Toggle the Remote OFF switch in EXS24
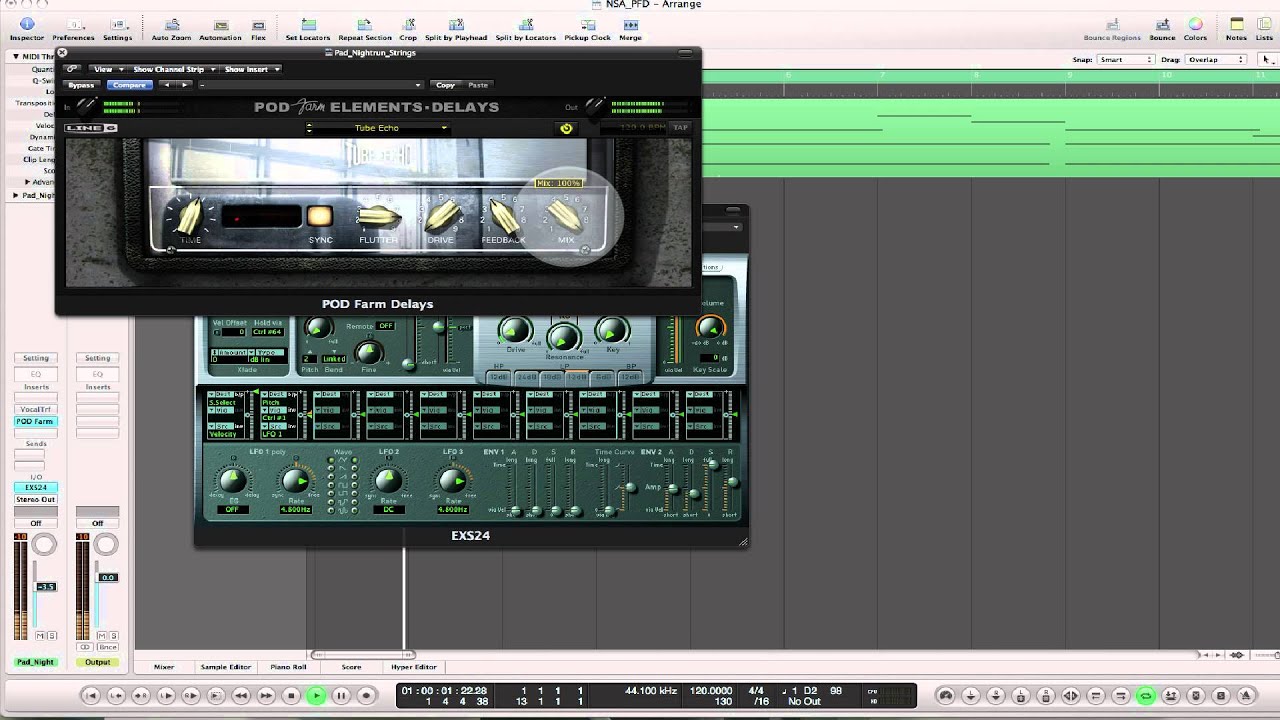This screenshot has height=720, width=1280. pos(385,326)
